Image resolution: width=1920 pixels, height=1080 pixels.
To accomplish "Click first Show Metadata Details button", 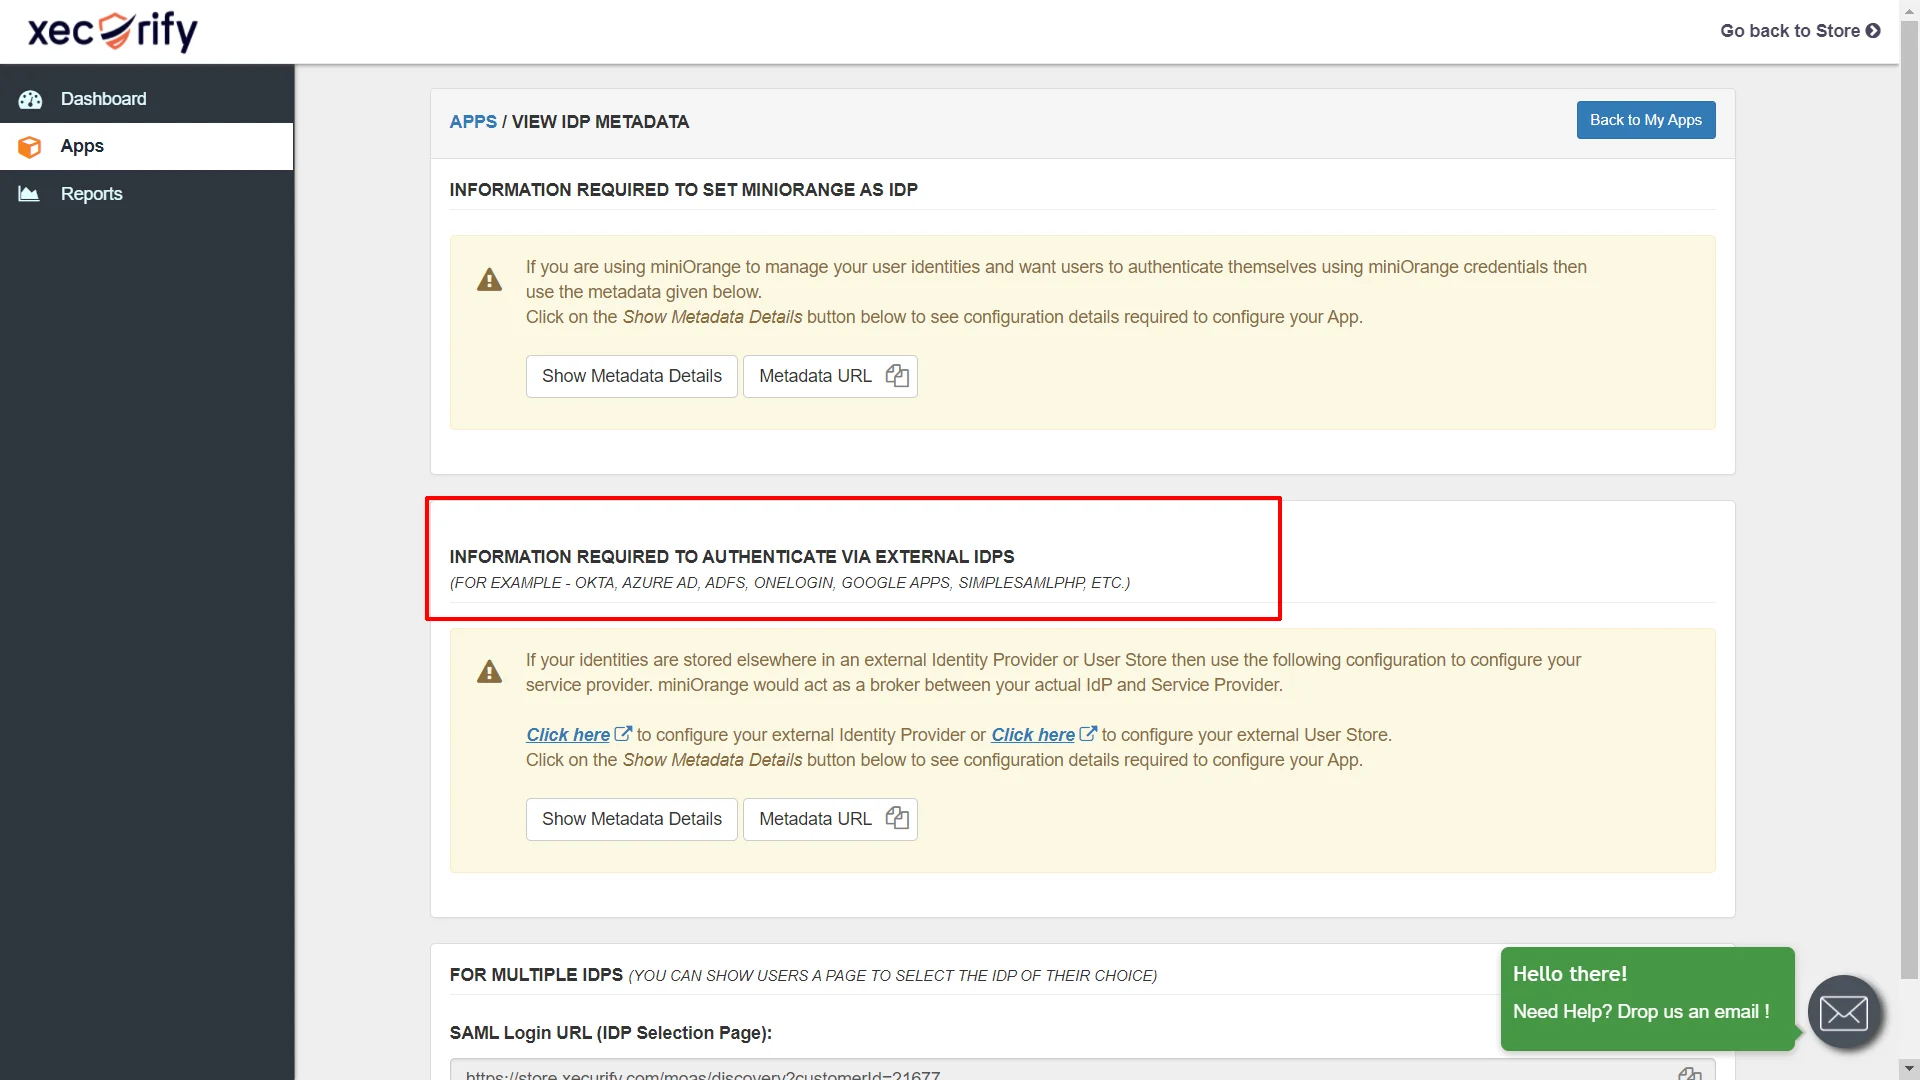I will point(631,376).
